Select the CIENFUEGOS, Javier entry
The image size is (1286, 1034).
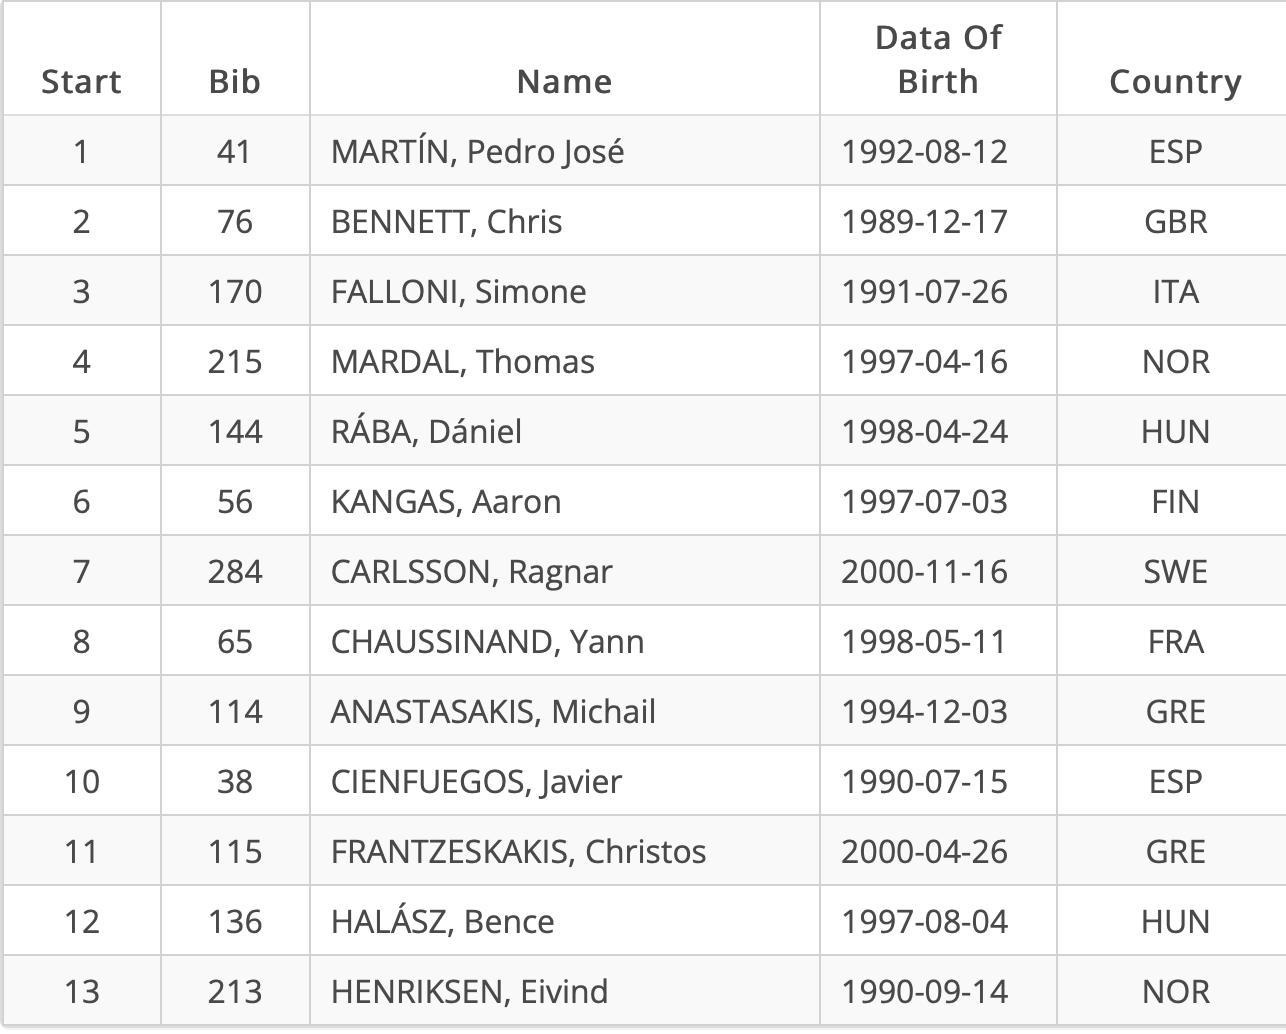[476, 781]
